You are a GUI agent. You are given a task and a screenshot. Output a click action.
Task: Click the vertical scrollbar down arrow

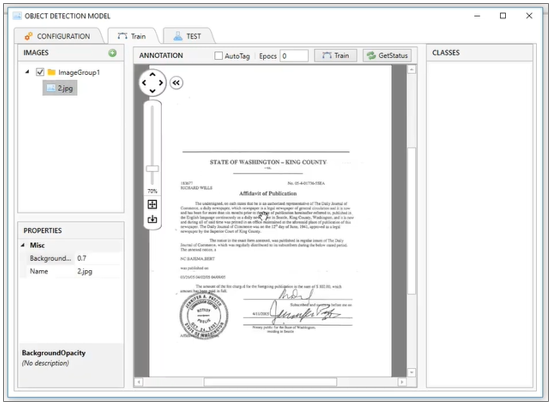tap(412, 373)
